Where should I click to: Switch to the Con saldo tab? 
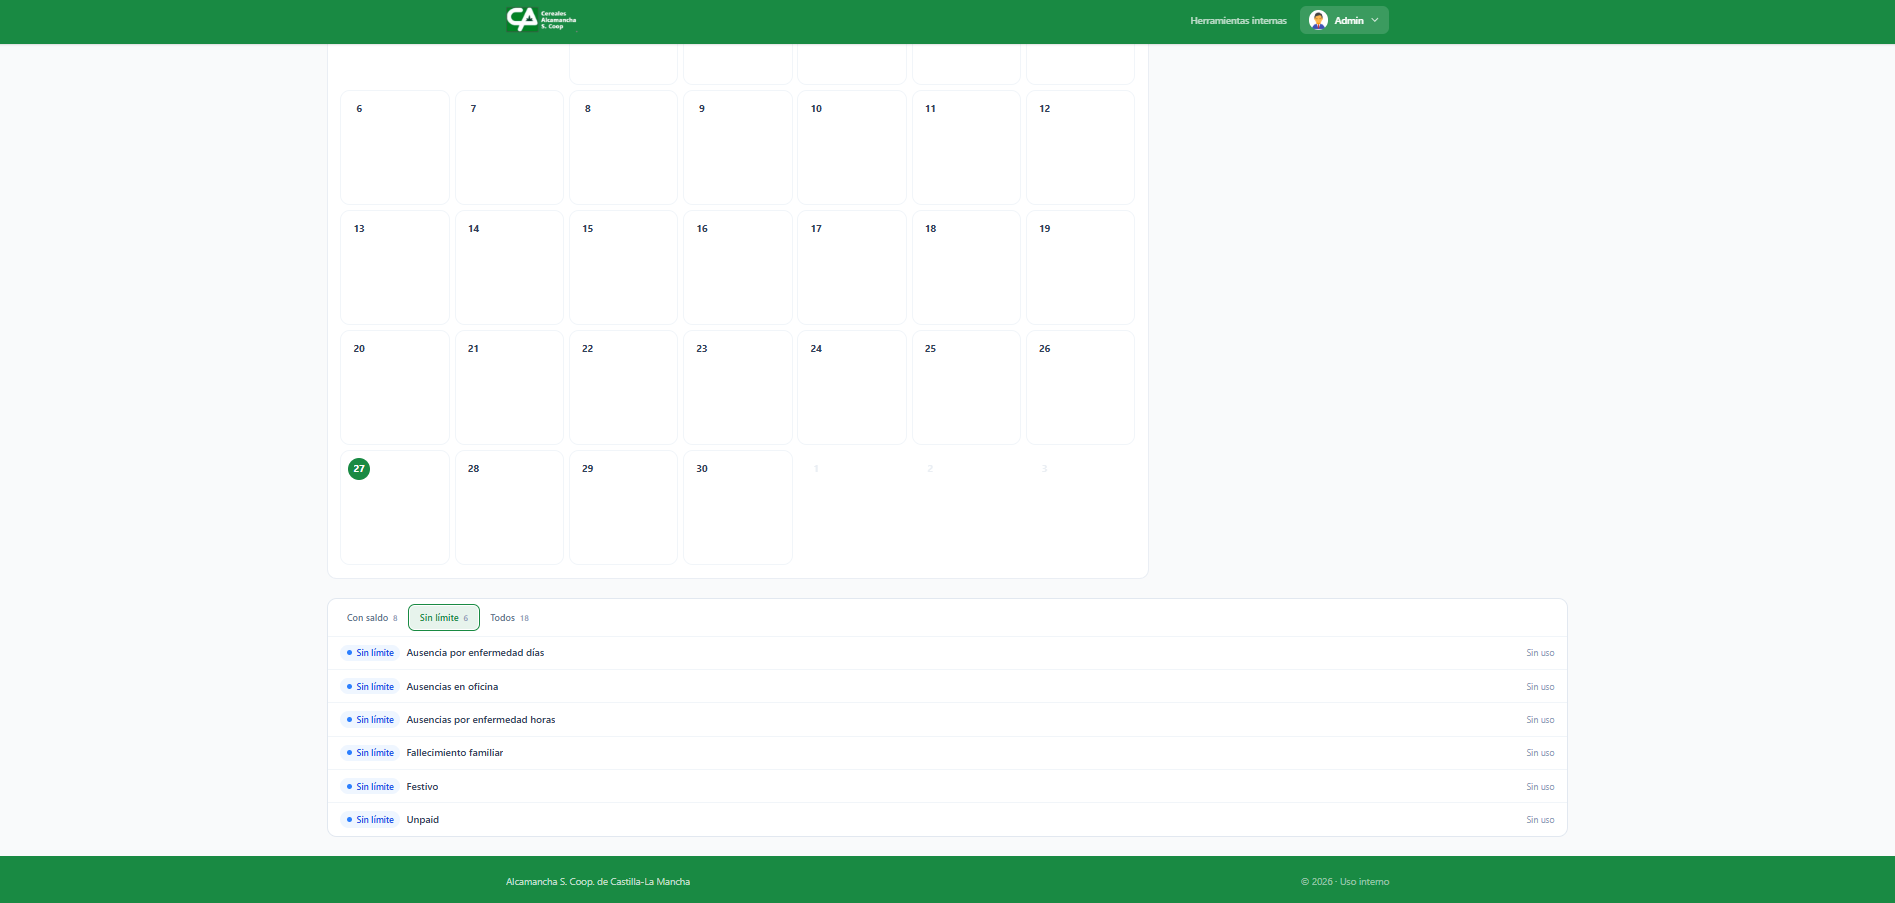pos(371,618)
